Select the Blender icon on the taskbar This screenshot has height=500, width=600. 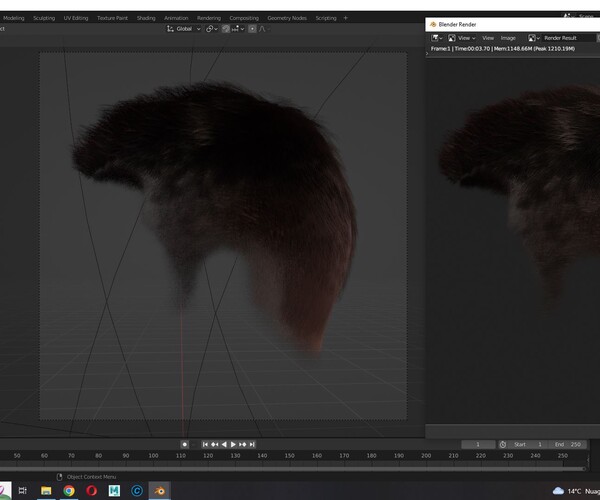(159, 490)
